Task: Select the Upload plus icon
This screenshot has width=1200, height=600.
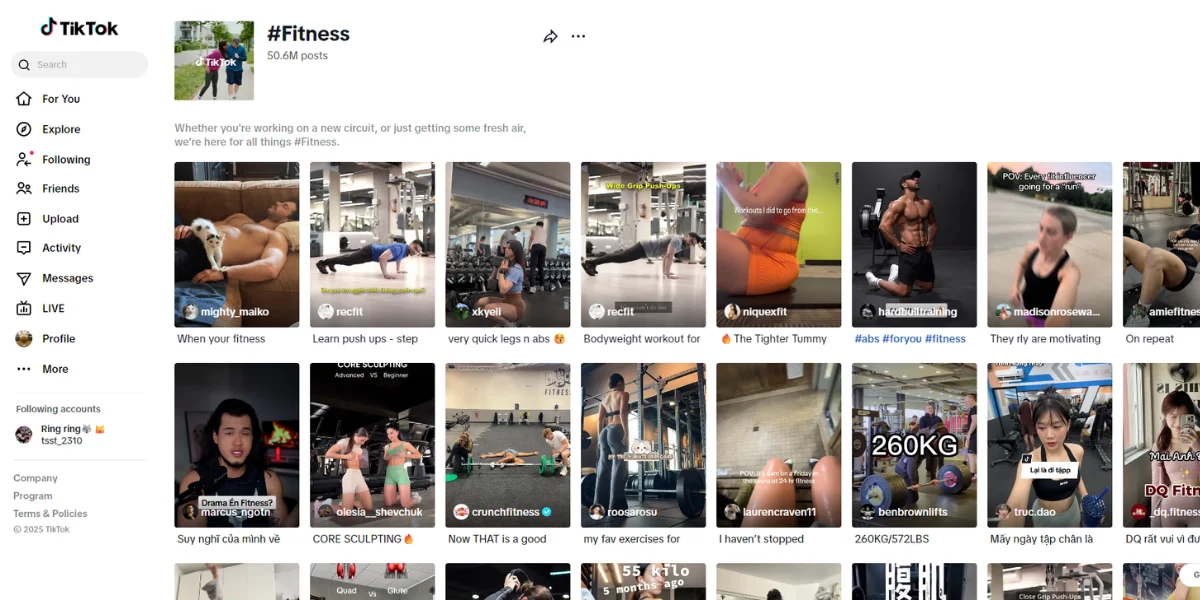Action: click(24, 219)
